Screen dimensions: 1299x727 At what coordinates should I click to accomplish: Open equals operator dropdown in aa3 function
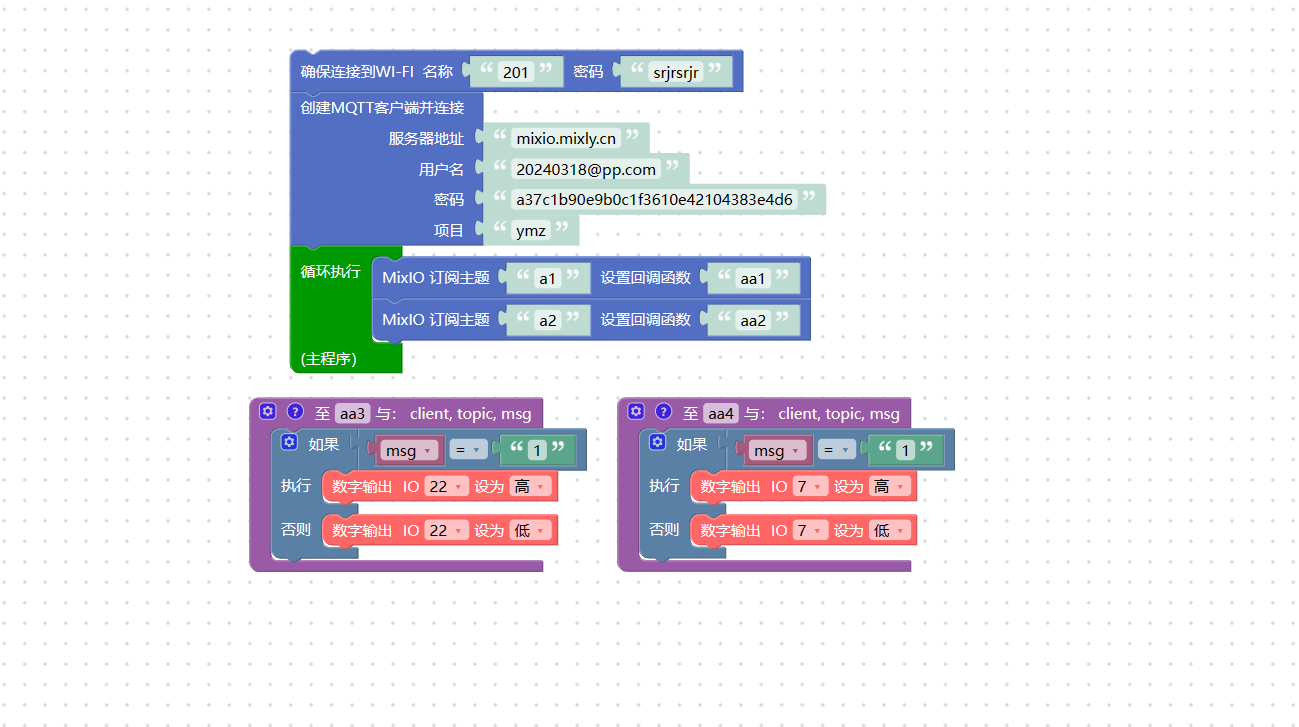(468, 451)
